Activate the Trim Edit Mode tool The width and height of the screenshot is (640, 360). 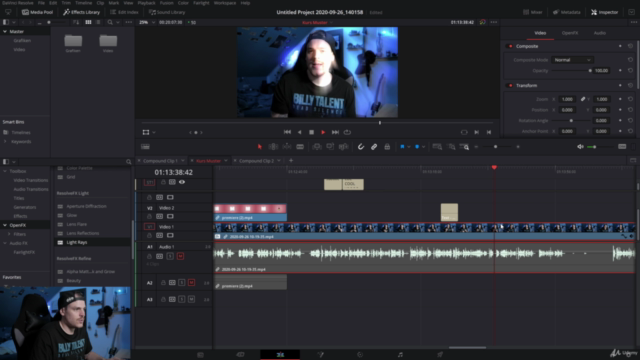(x=273, y=147)
